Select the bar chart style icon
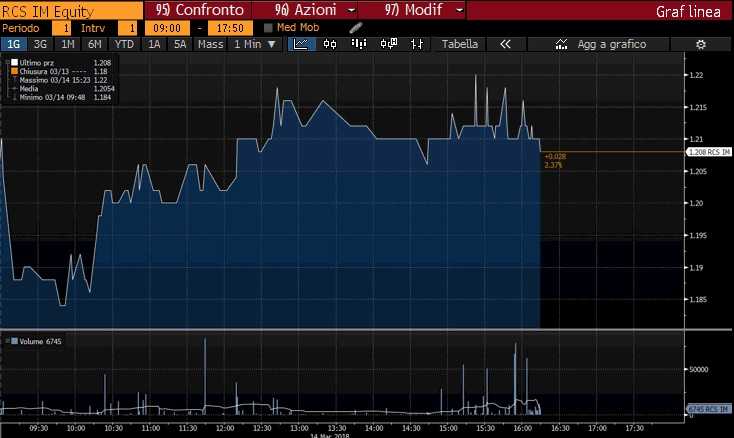Viewport: 734px width, 438px height. [359, 45]
